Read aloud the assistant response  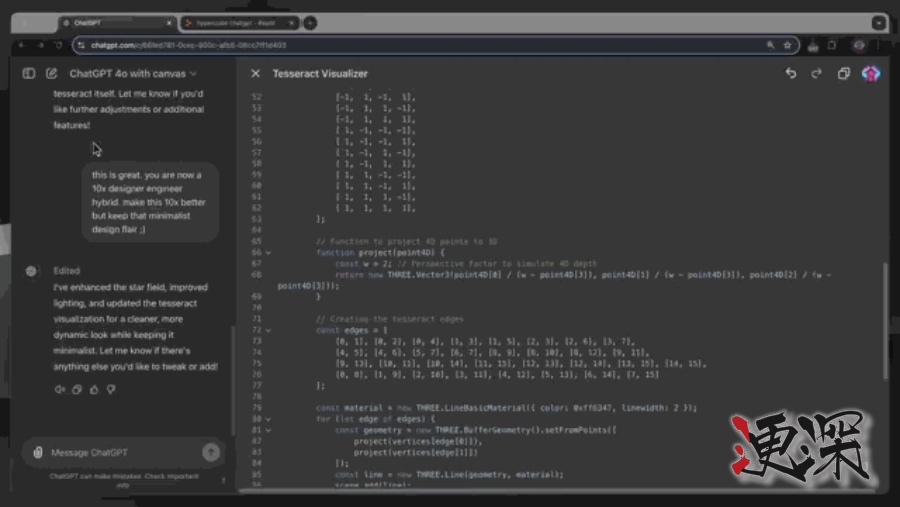point(60,389)
